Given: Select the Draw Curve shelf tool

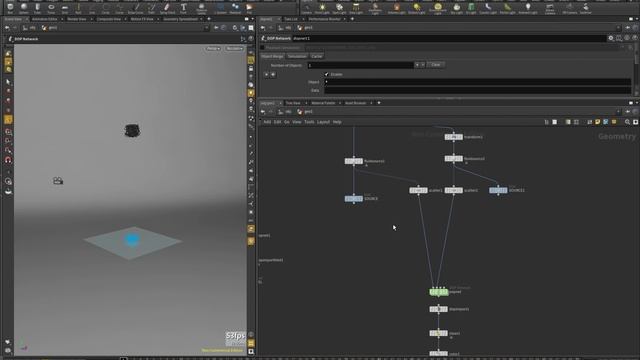Looking at the screenshot, I should click(x=136, y=8).
